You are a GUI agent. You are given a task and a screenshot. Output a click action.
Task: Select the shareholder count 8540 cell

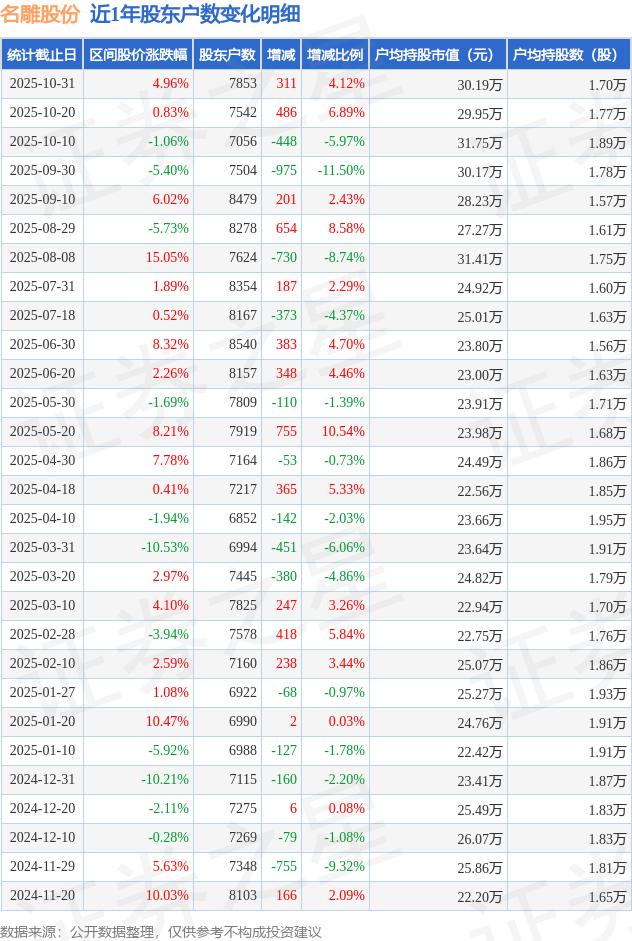pyautogui.click(x=242, y=345)
